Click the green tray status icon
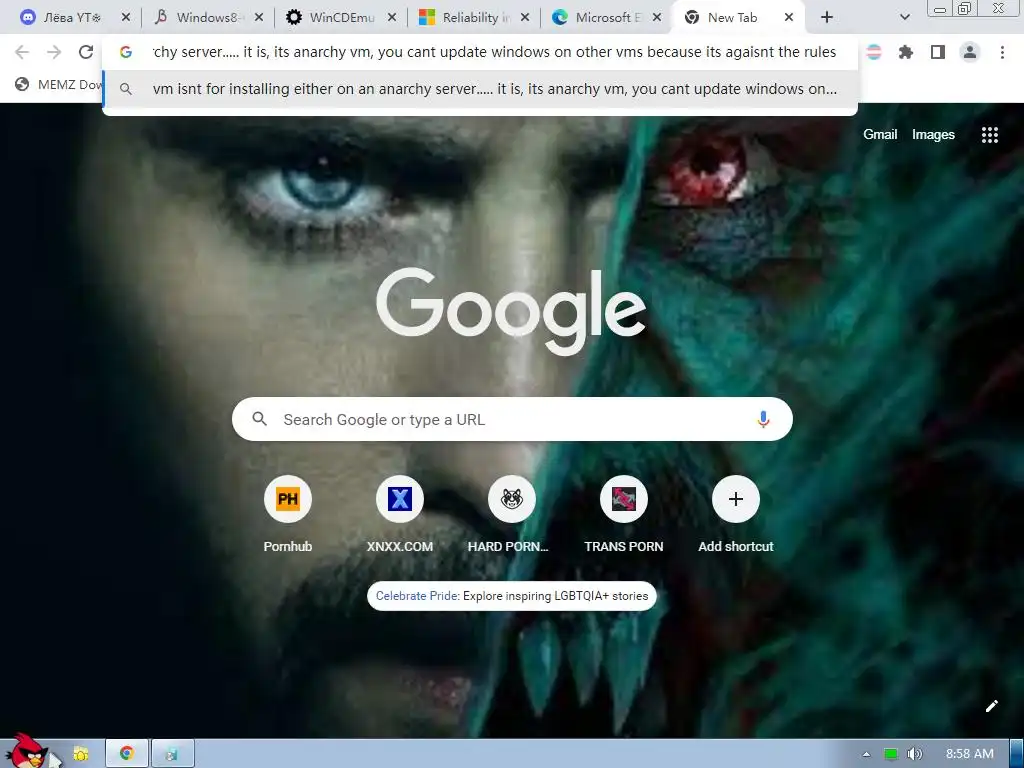The image size is (1024, 768). pos(890,754)
